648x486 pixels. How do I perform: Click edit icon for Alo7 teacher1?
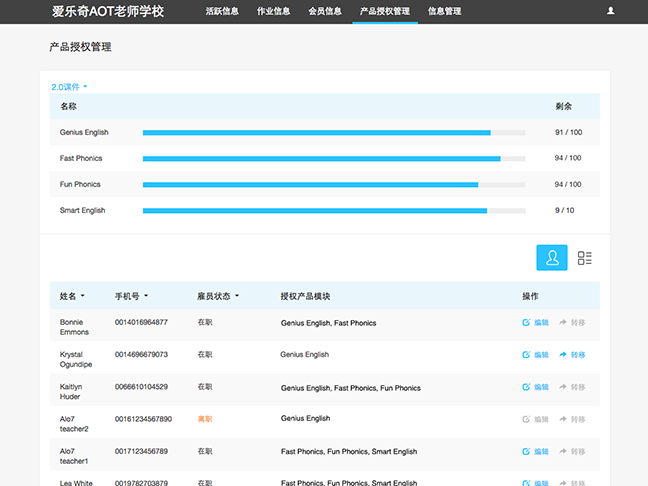click(x=527, y=451)
